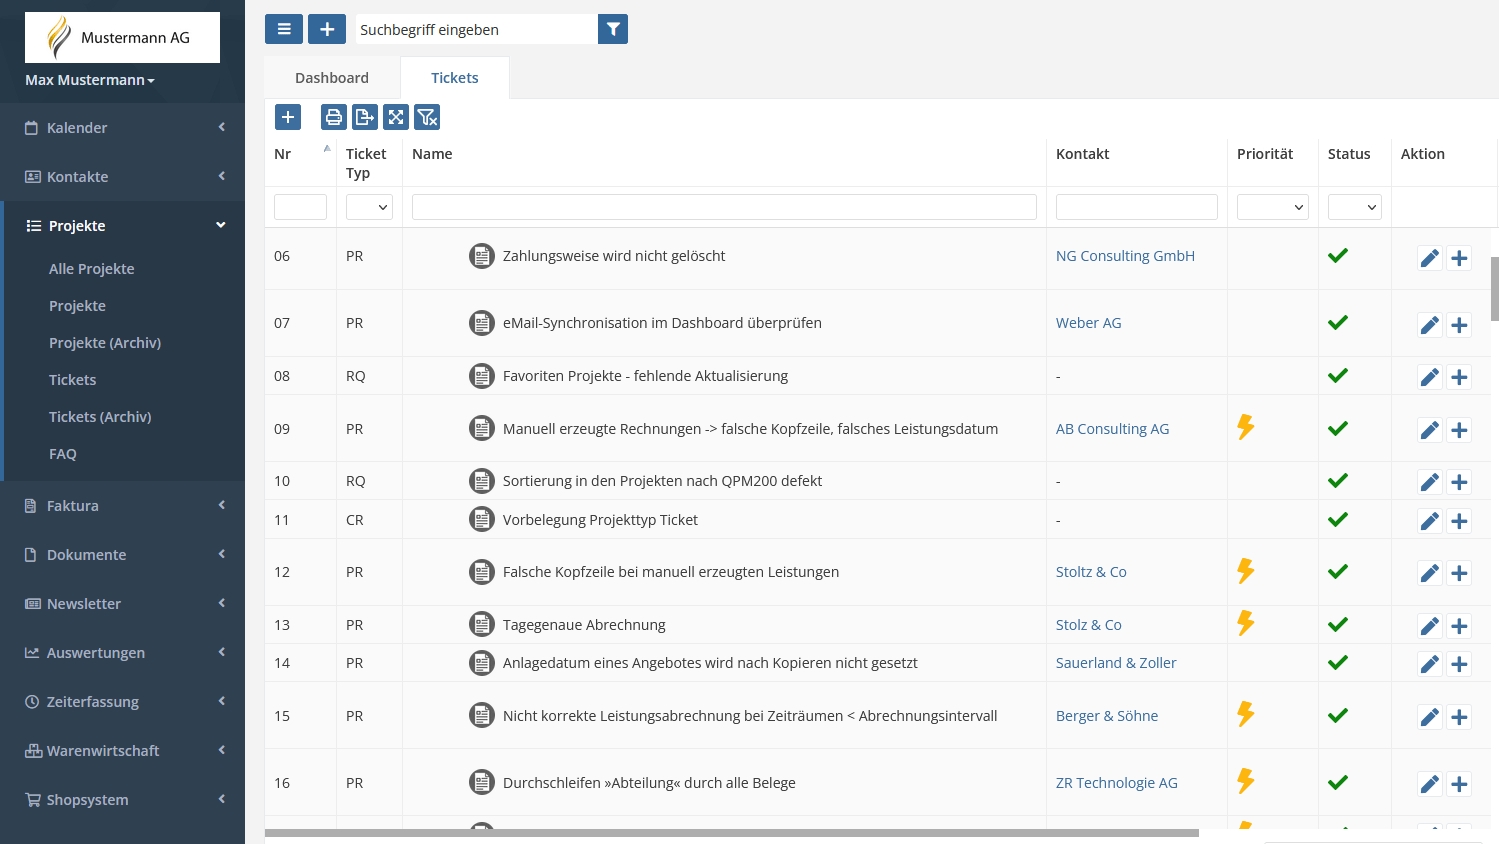Click the Name column filter field
The image size is (1499, 844).
[x=724, y=207]
